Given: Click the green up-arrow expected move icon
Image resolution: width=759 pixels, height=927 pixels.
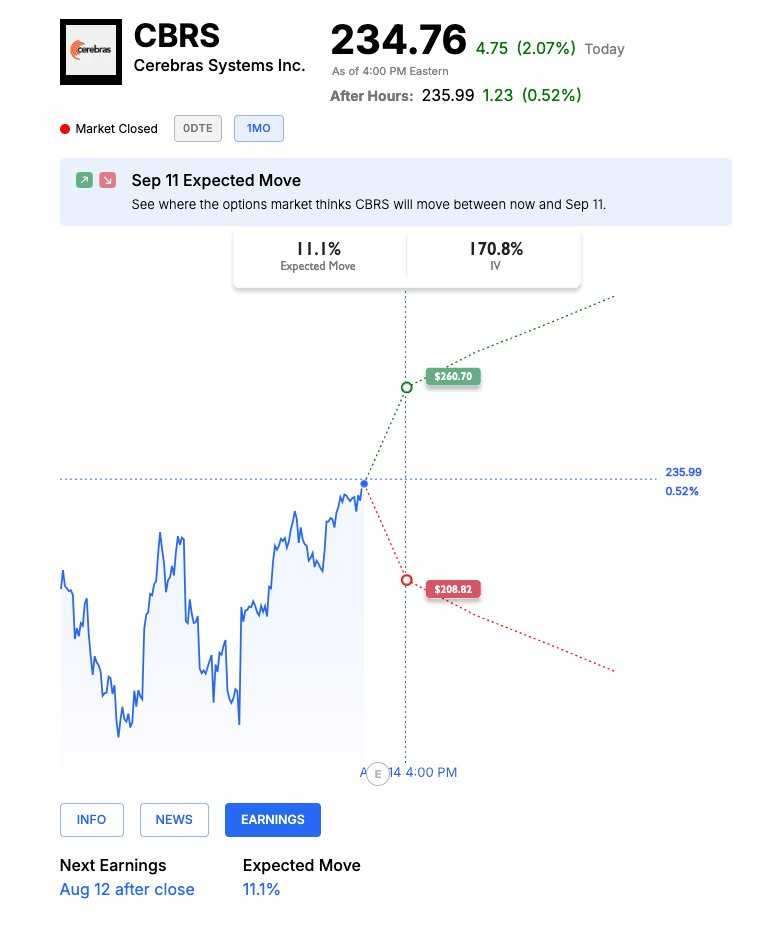Looking at the screenshot, I should (x=85, y=180).
